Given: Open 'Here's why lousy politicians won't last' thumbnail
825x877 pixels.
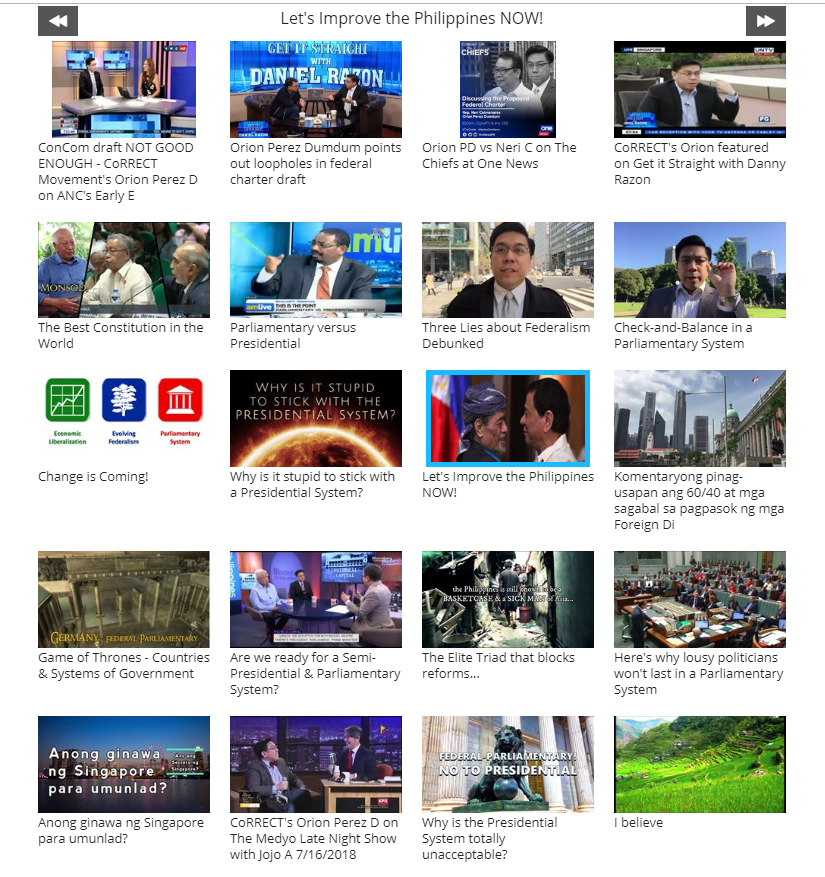Looking at the screenshot, I should pos(699,599).
